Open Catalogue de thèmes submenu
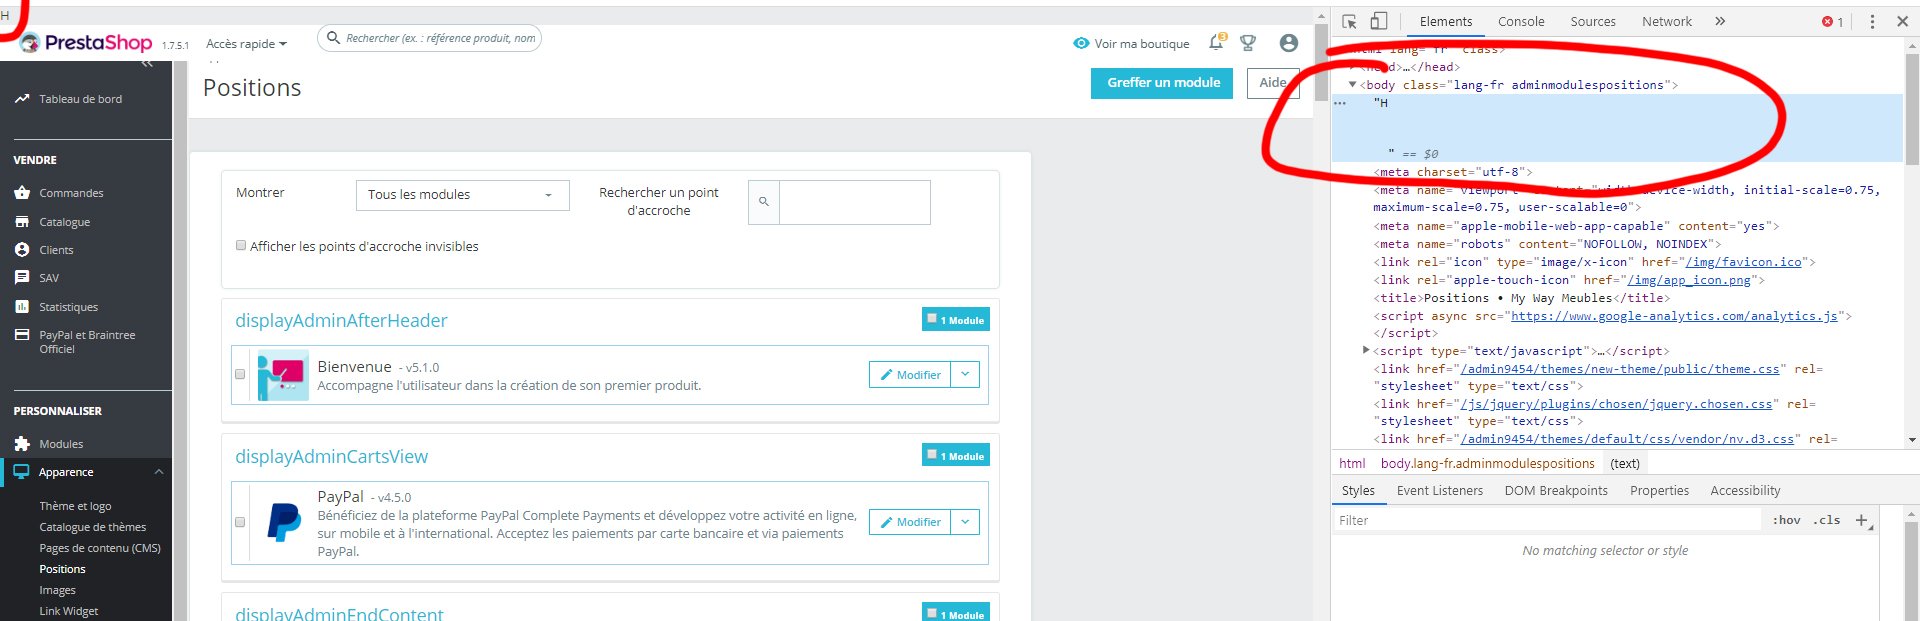 point(93,527)
